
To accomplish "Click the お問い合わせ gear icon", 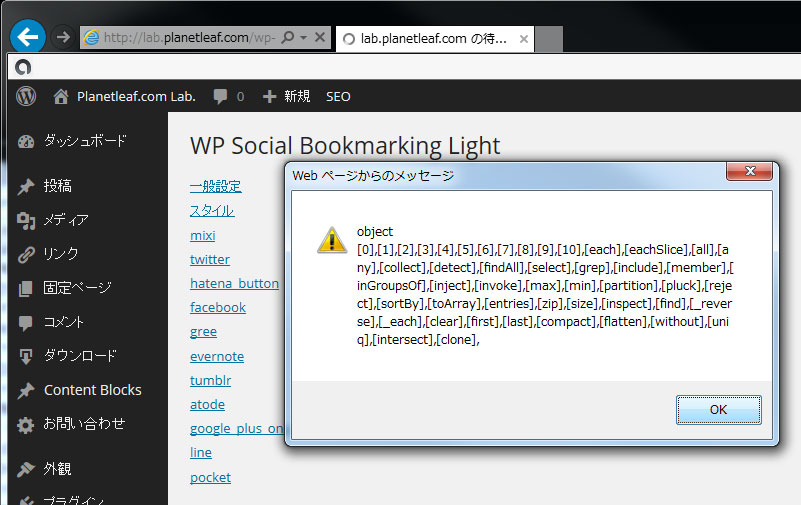I will (26, 425).
